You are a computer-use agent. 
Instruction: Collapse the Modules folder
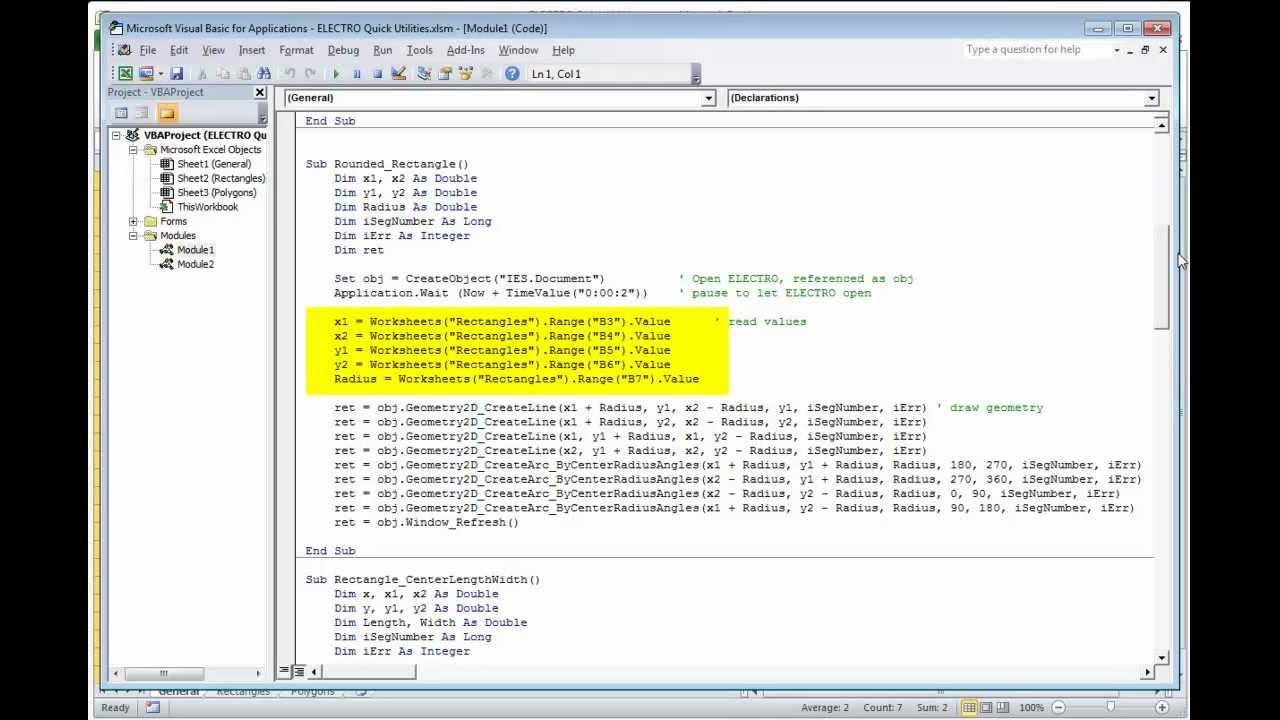click(133, 236)
